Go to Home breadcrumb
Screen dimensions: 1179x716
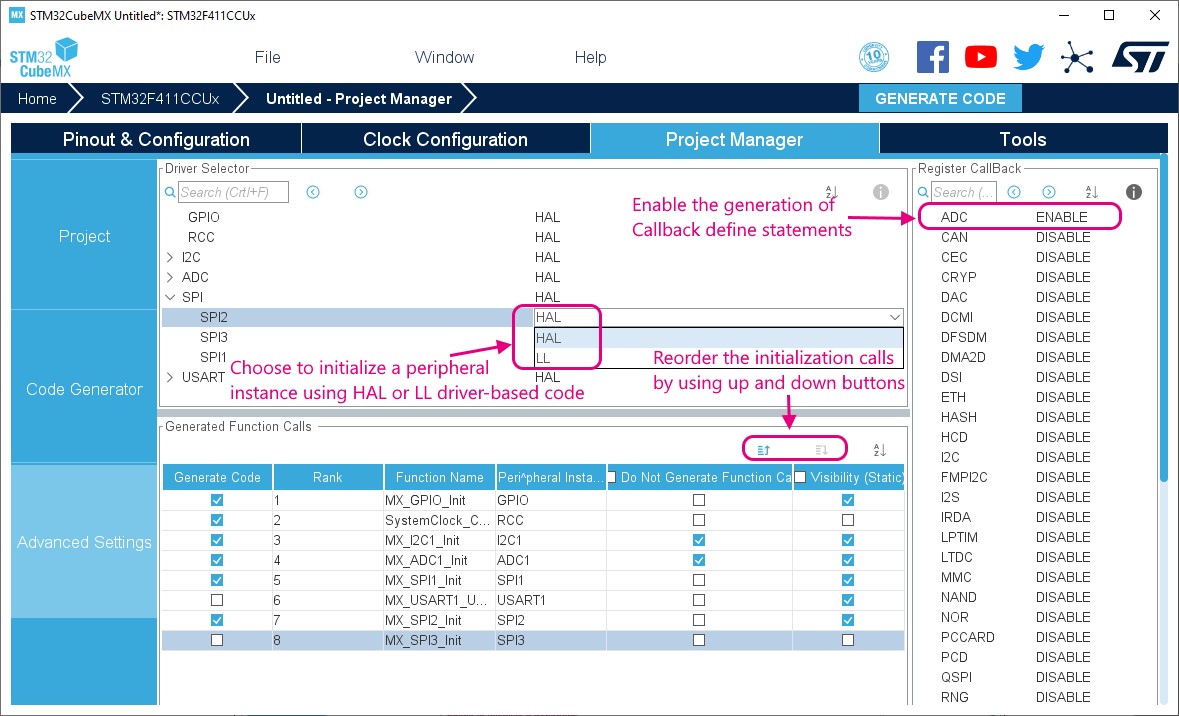(37, 99)
